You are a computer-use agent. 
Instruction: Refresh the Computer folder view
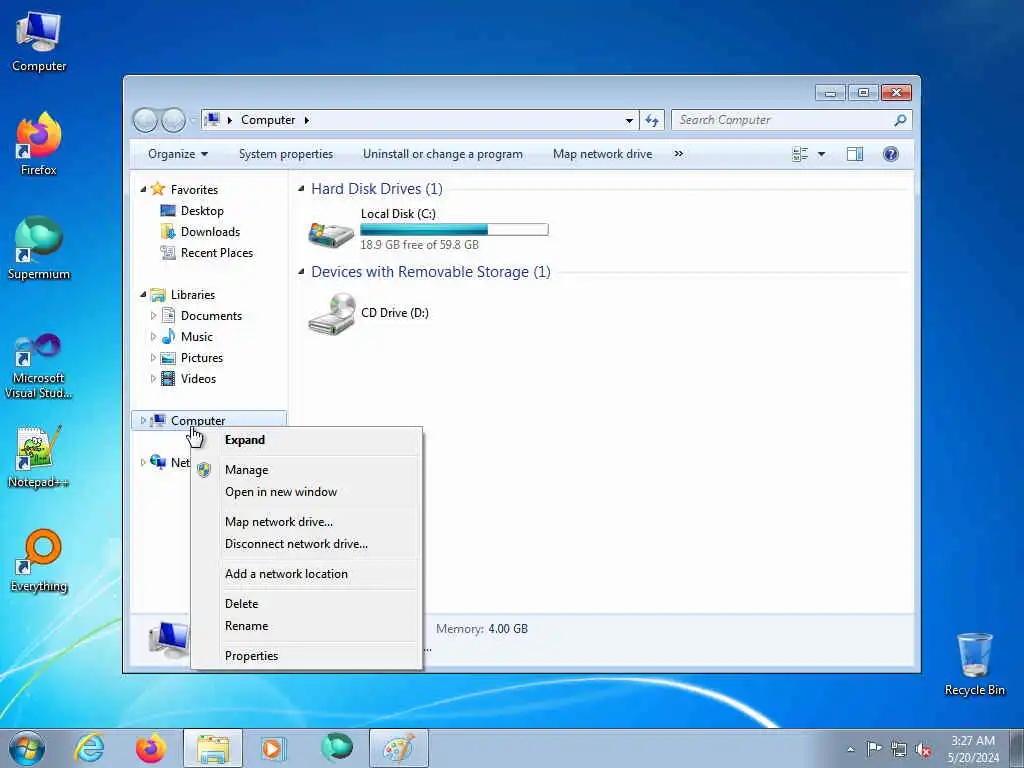pyautogui.click(x=652, y=120)
